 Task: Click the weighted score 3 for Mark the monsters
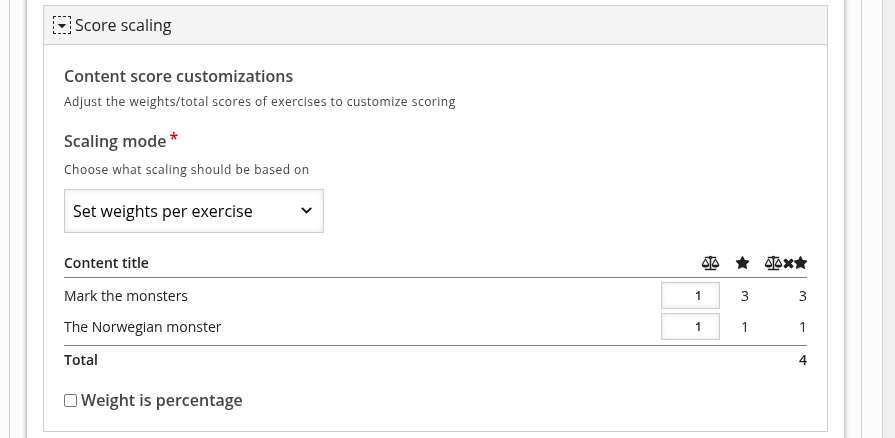[x=803, y=296]
